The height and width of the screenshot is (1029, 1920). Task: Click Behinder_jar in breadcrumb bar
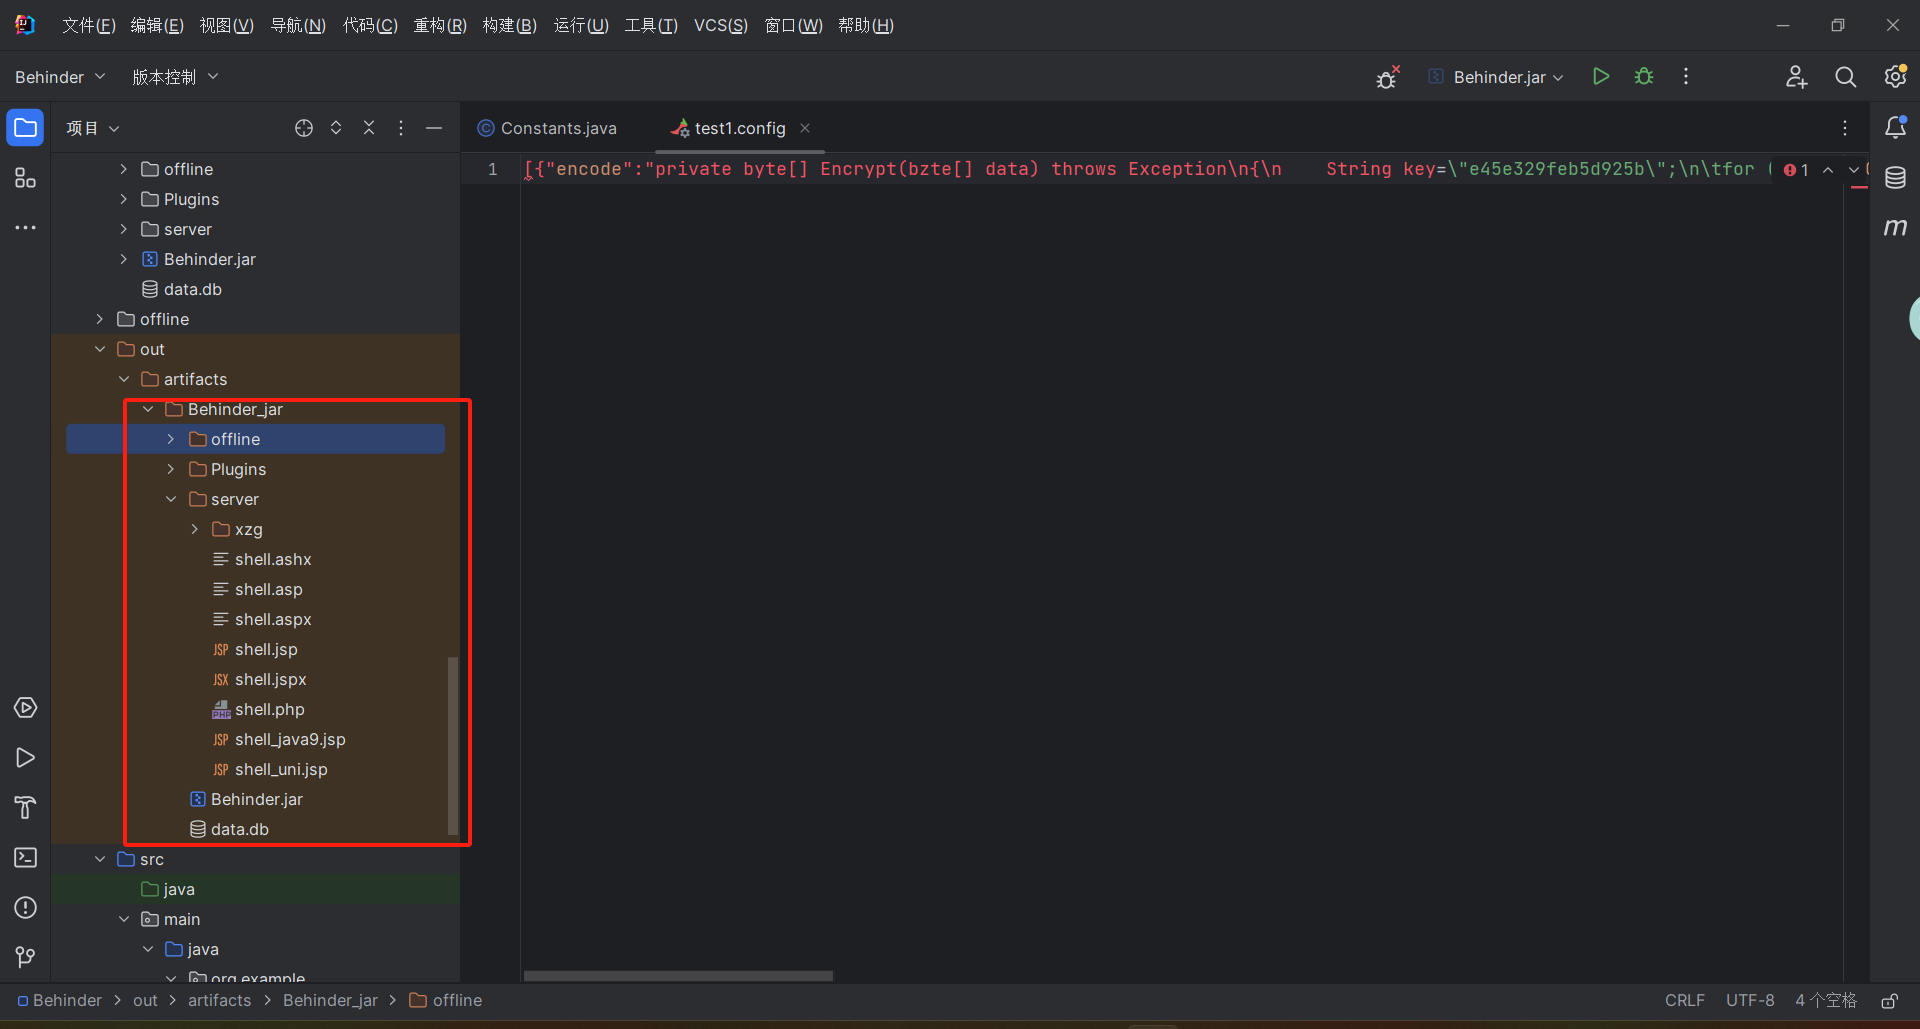pyautogui.click(x=330, y=1001)
